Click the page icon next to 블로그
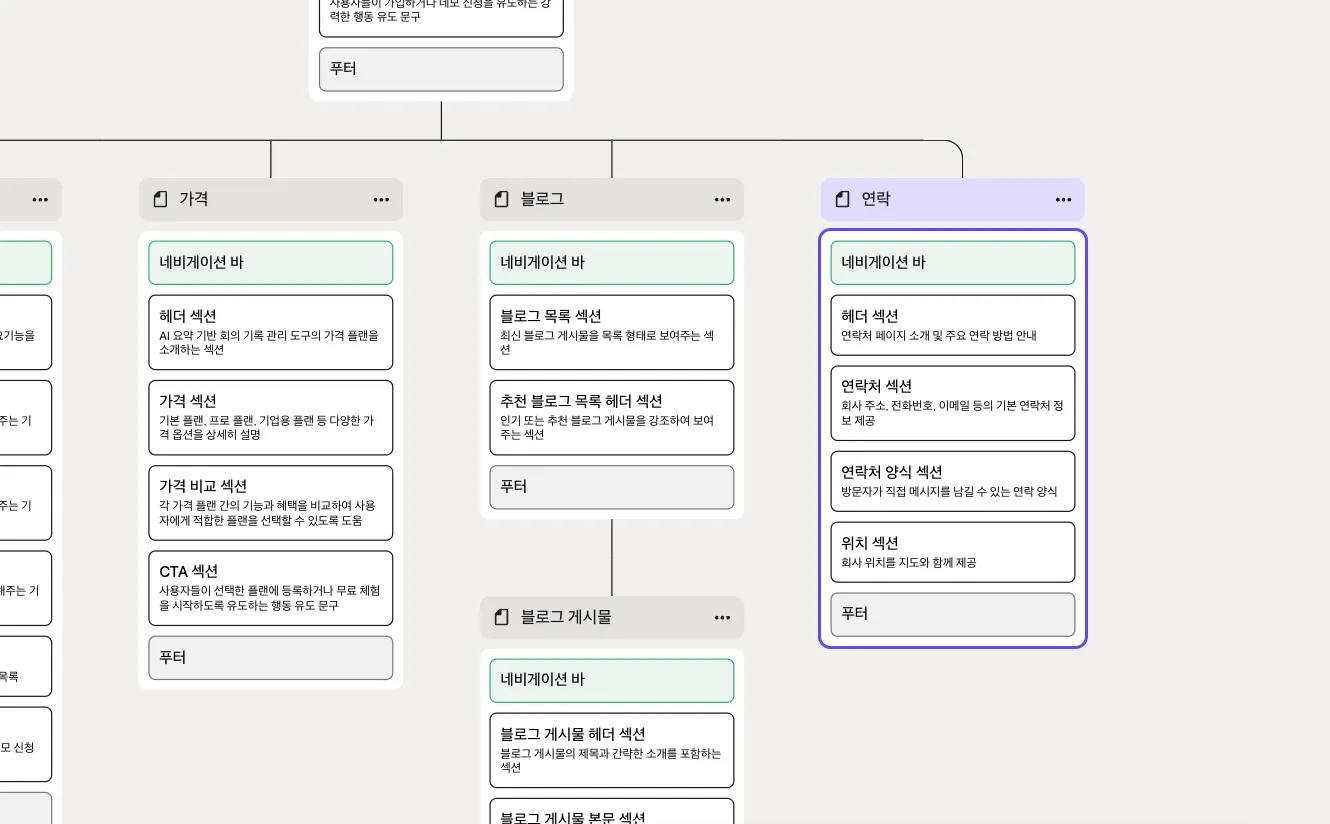The width and height of the screenshot is (1330, 824). pos(501,199)
